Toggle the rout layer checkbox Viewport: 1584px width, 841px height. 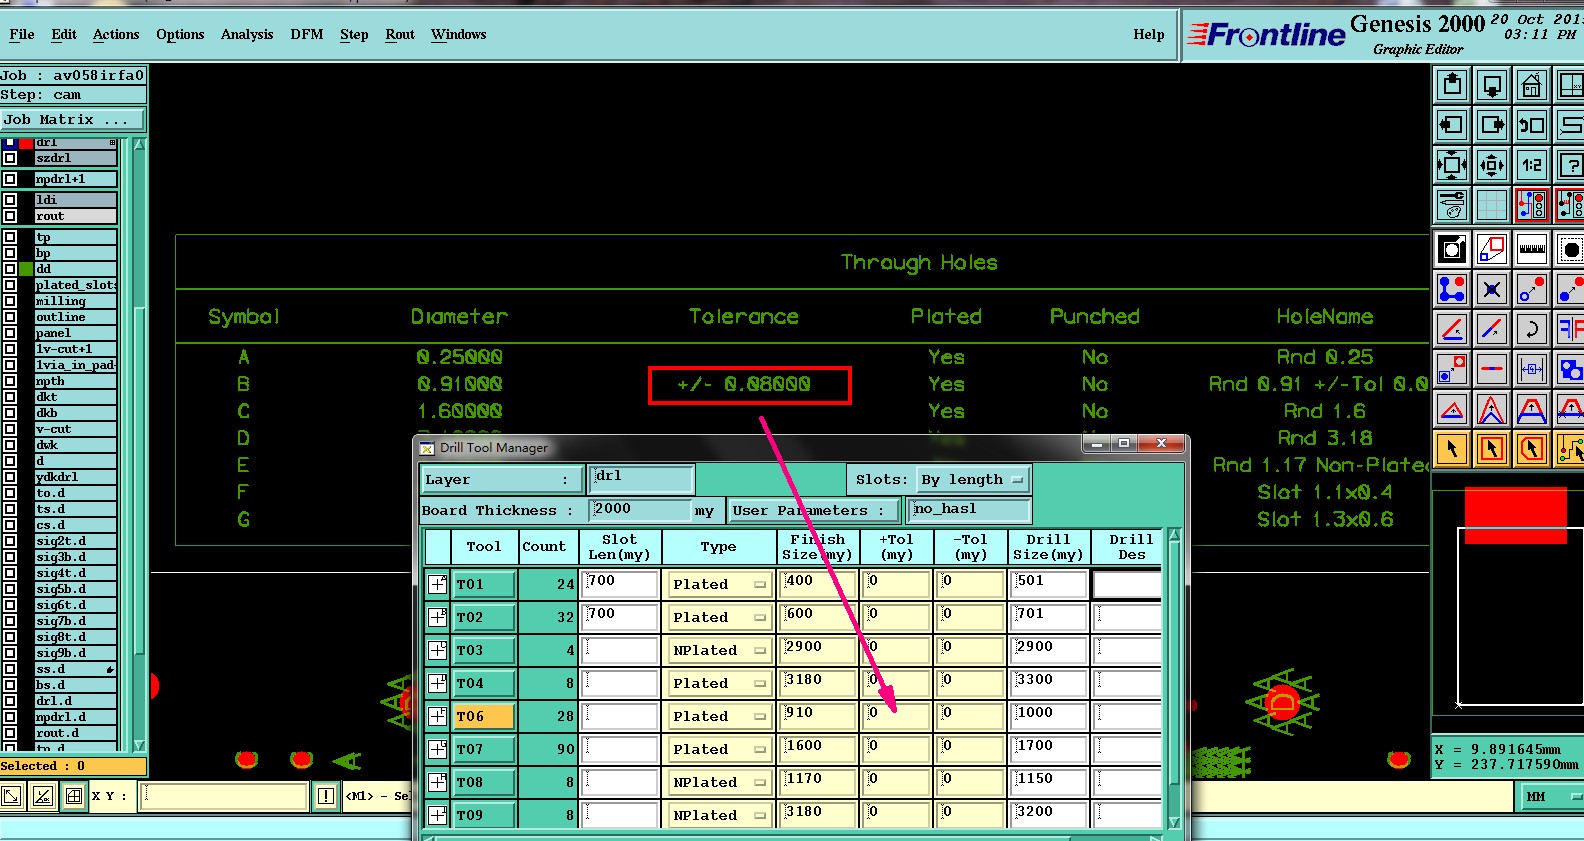click(x=10, y=216)
